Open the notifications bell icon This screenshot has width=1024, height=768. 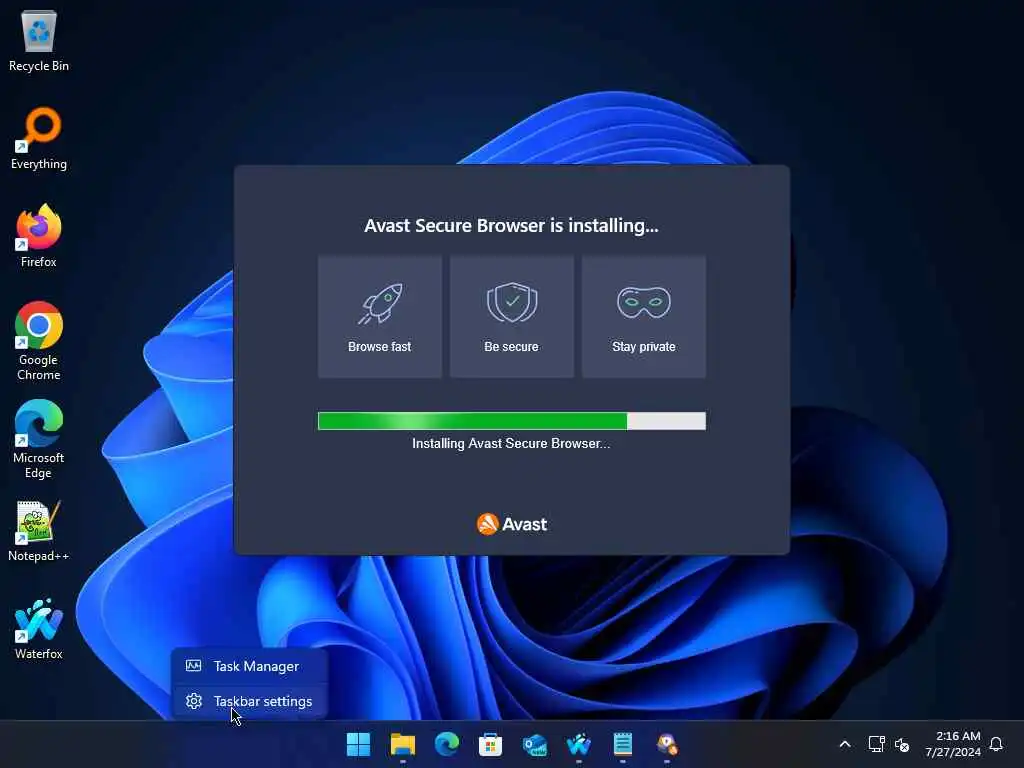coord(996,744)
